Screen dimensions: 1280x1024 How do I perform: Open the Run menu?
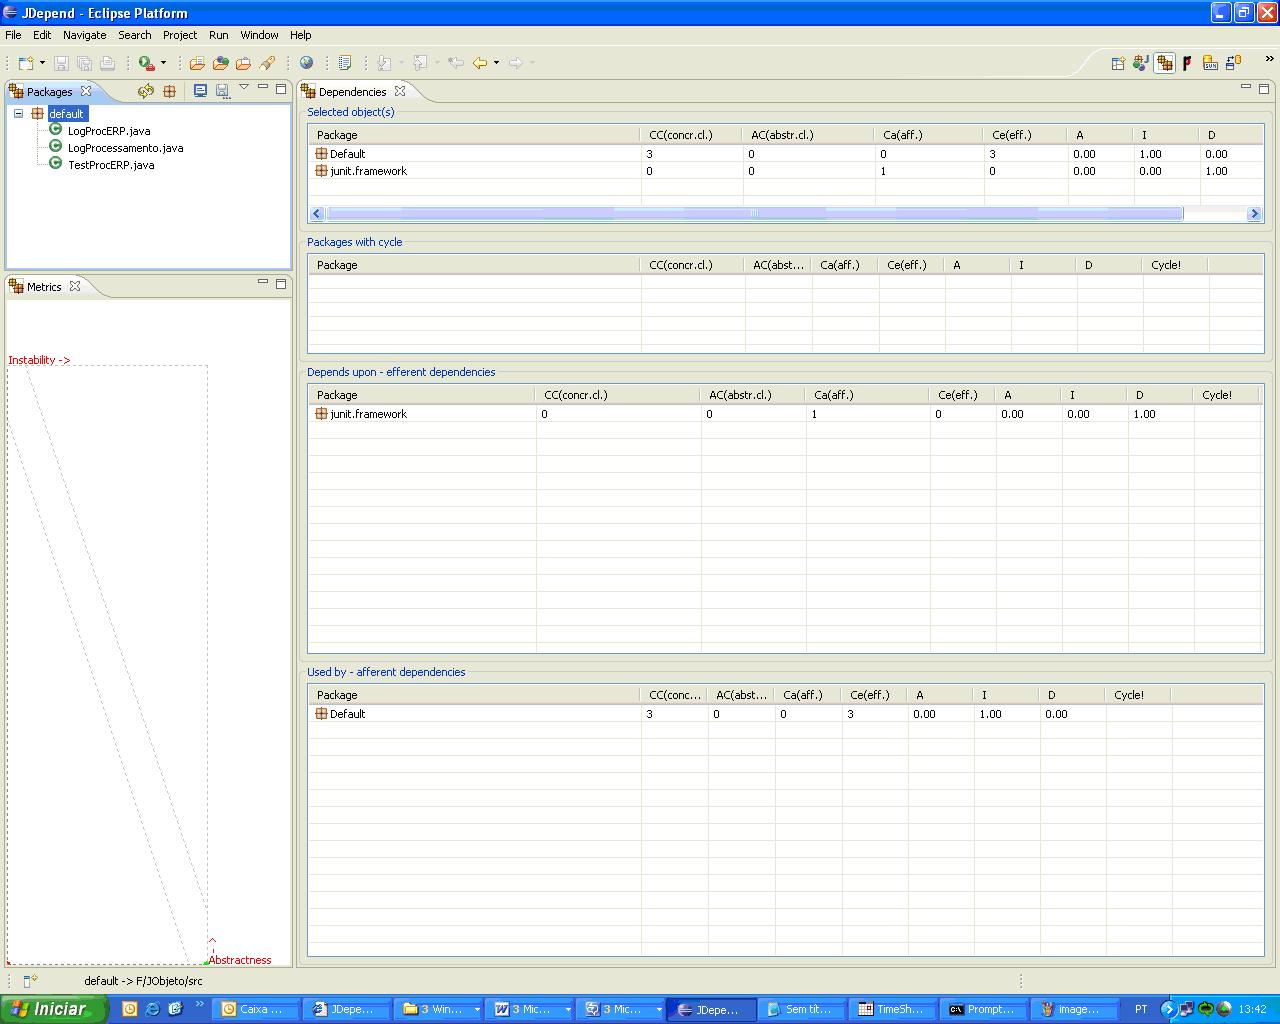click(x=219, y=35)
